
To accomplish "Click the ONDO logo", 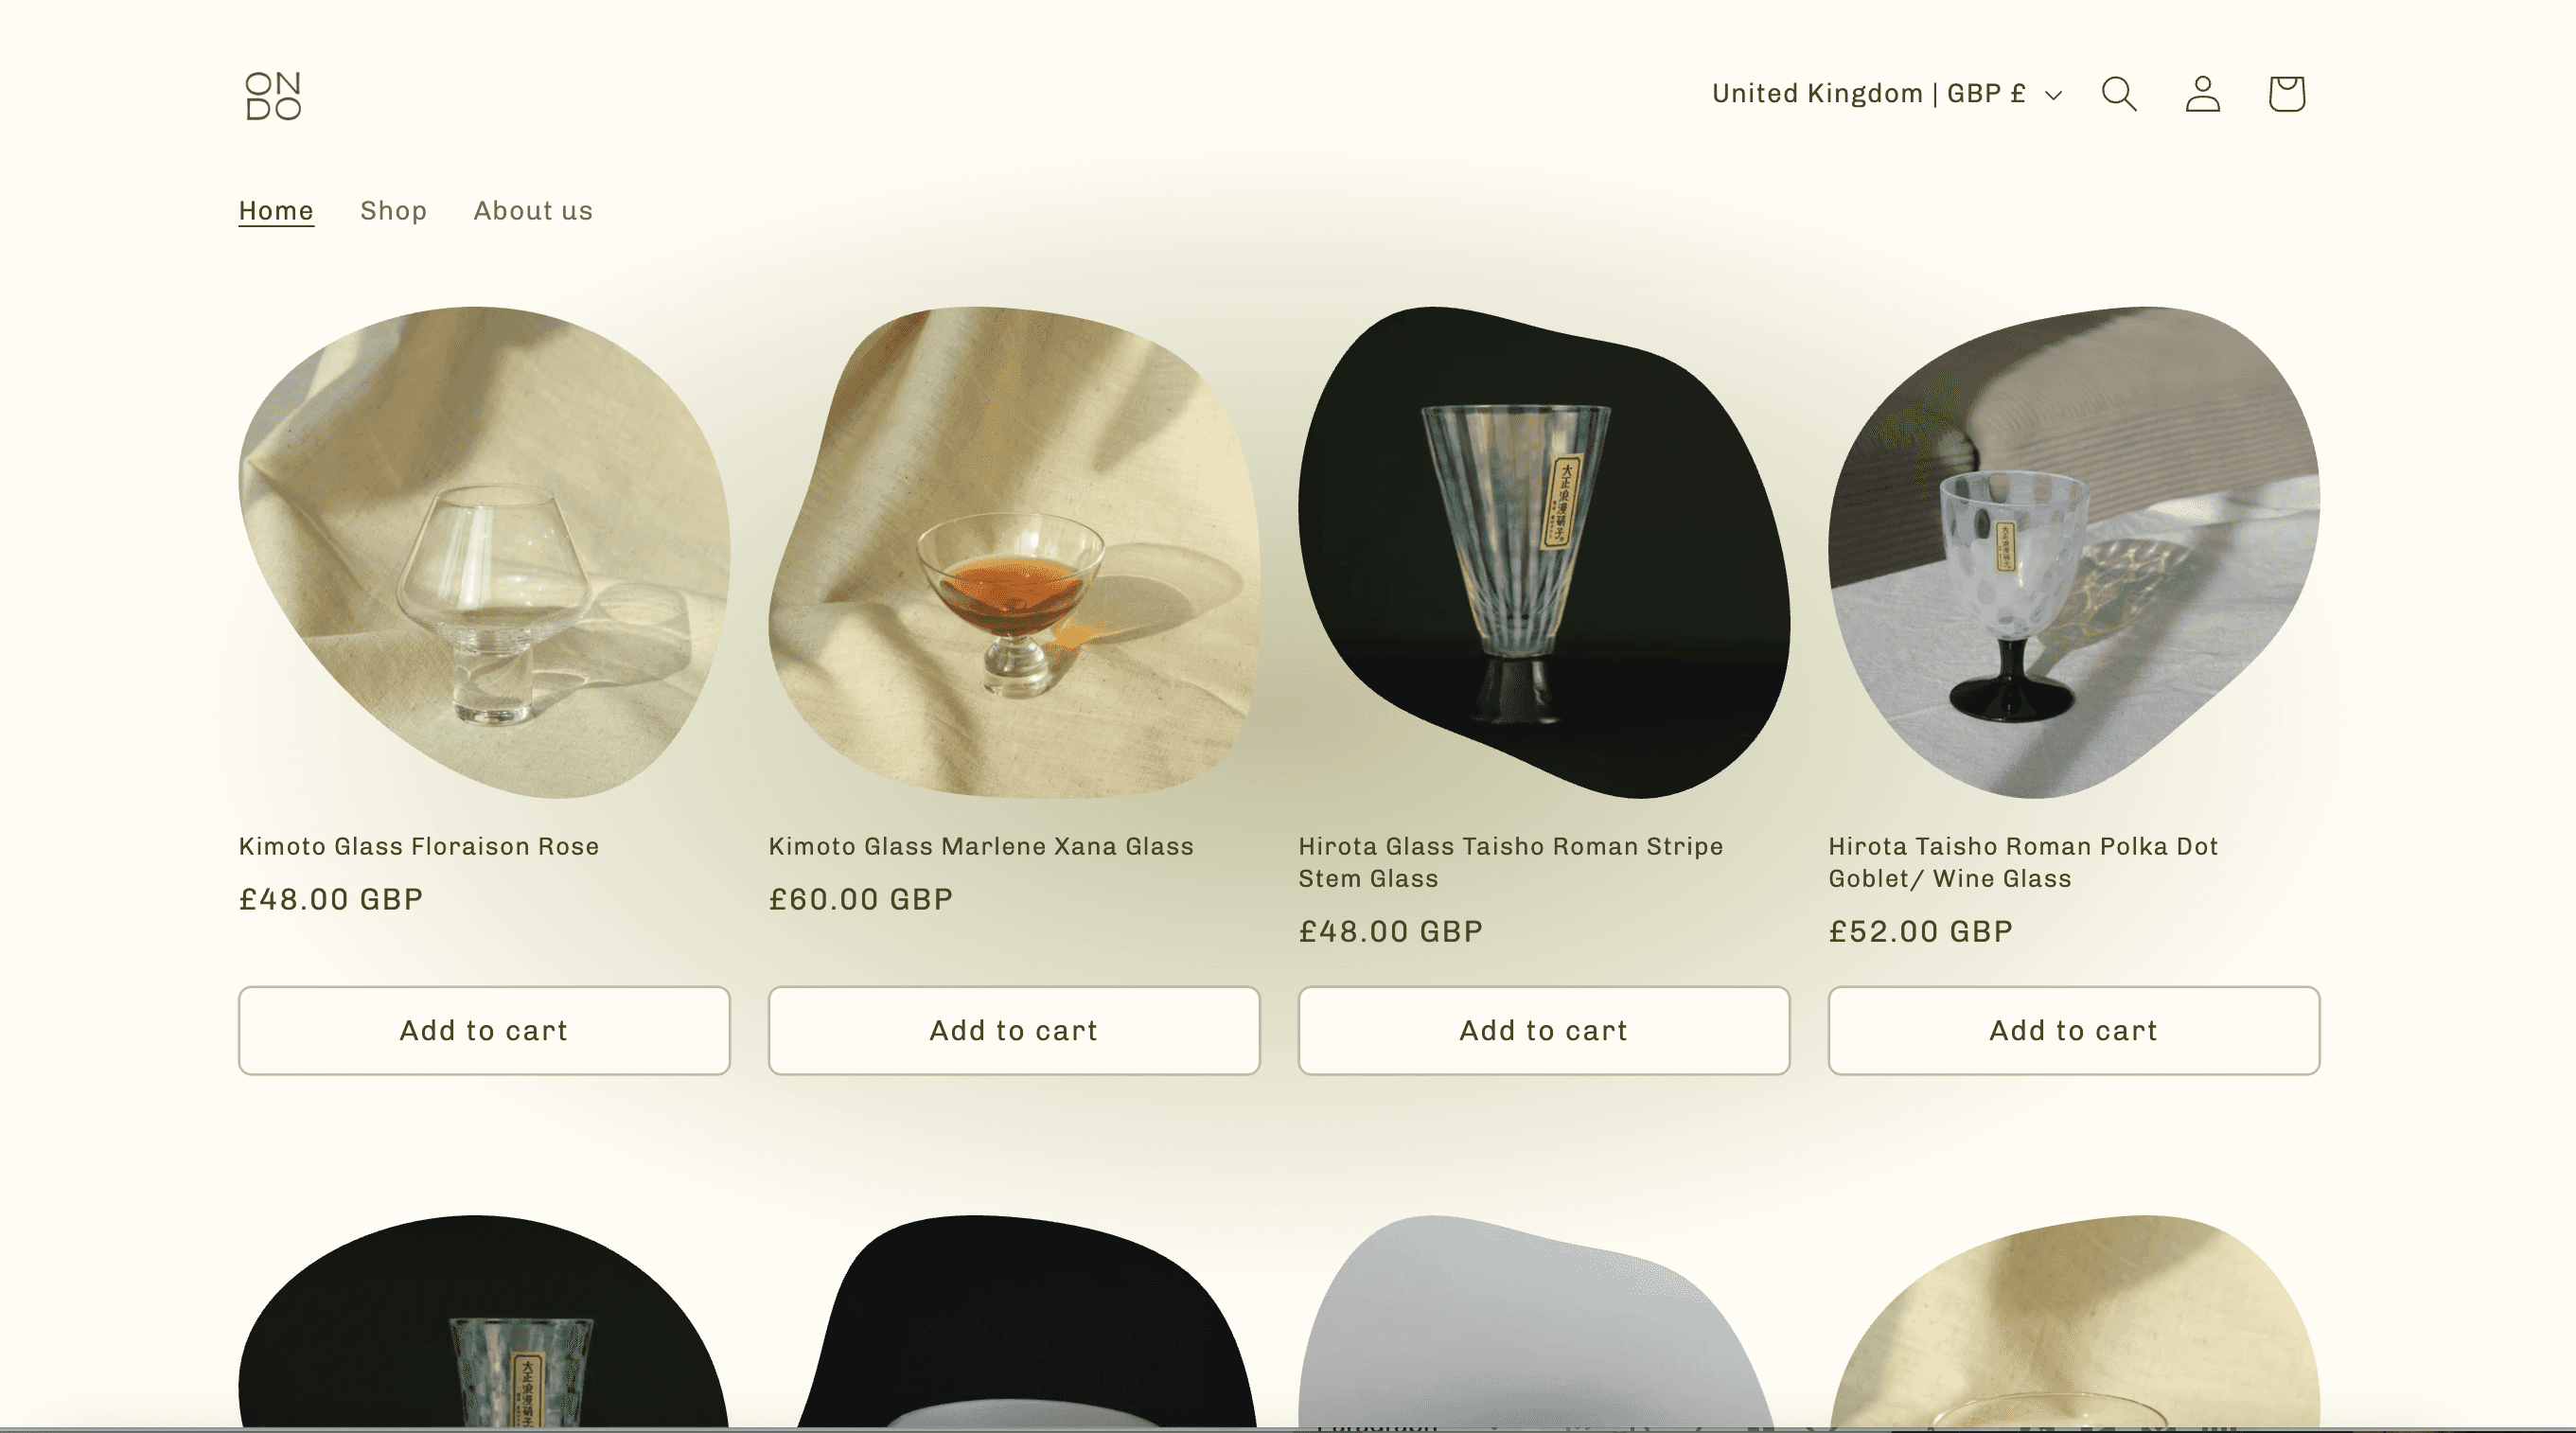I will (273, 96).
